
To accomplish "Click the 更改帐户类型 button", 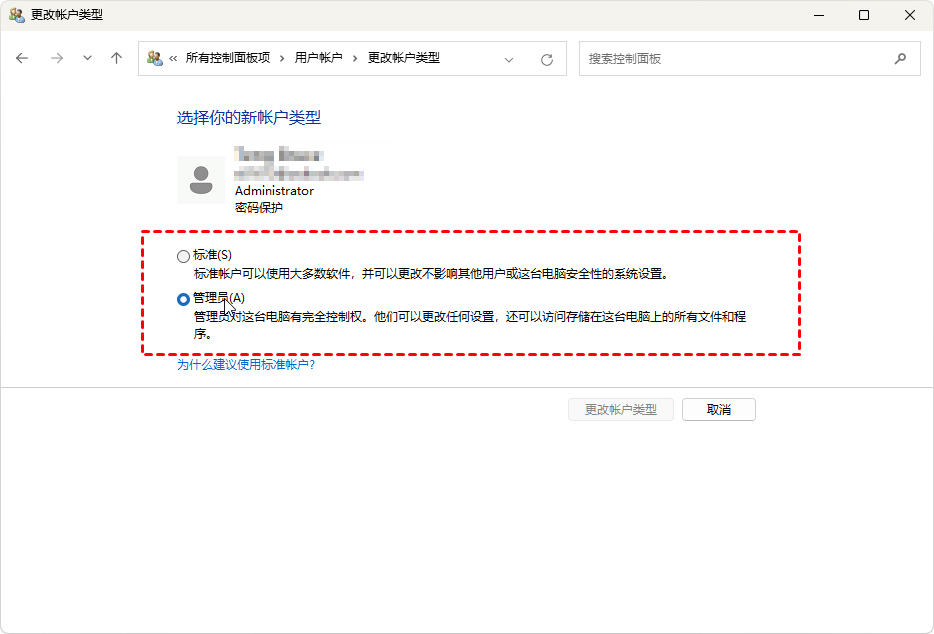I will 621,410.
